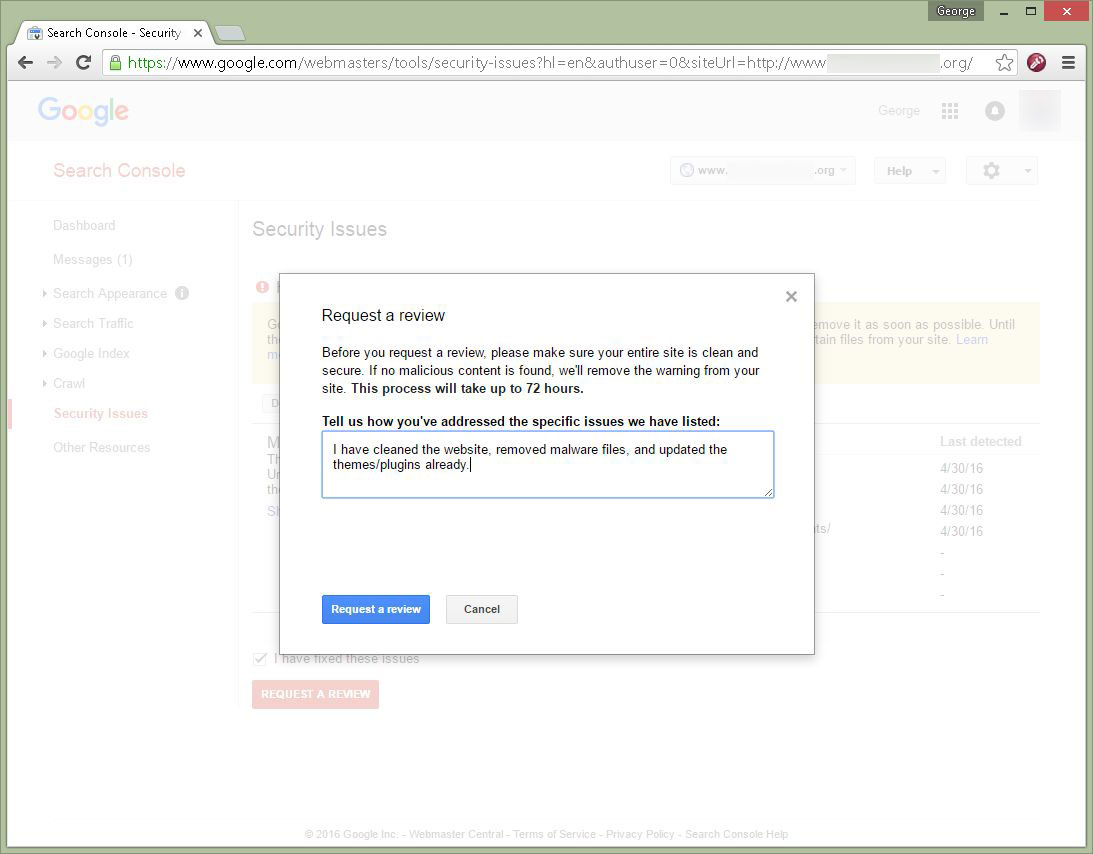Viewport: 1093px width, 854px height.
Task: Open the settings gear dropdown
Action: (x=1002, y=171)
